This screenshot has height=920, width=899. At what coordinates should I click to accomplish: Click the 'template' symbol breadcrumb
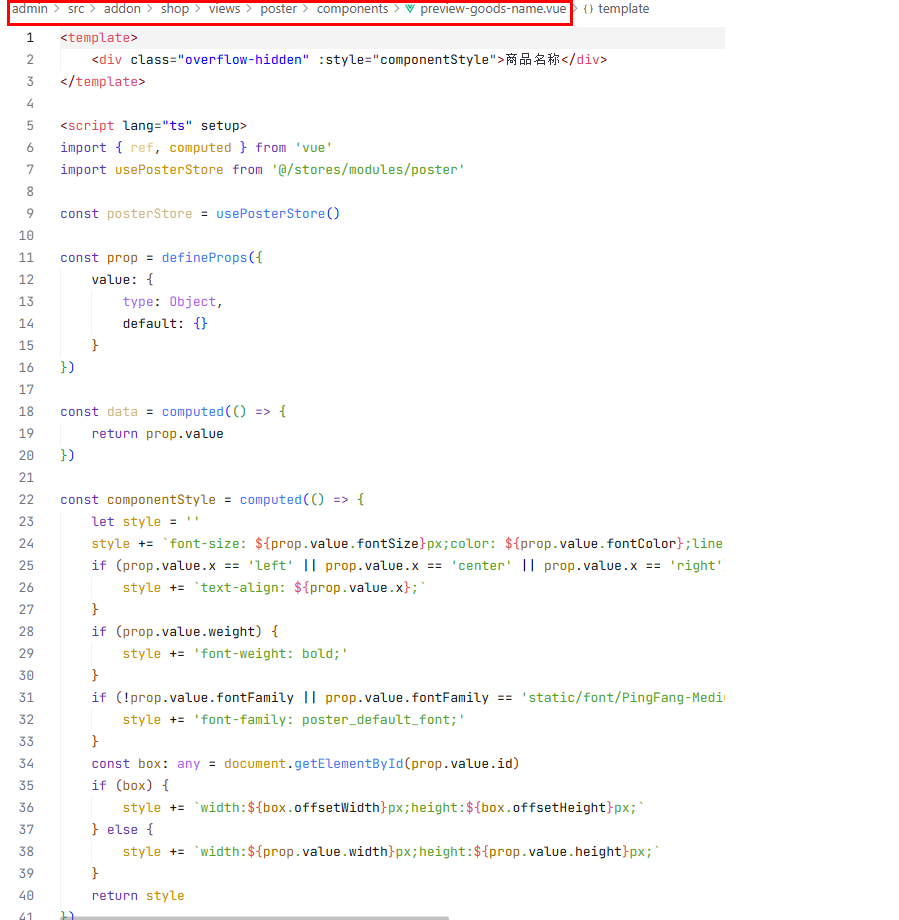pyautogui.click(x=623, y=9)
